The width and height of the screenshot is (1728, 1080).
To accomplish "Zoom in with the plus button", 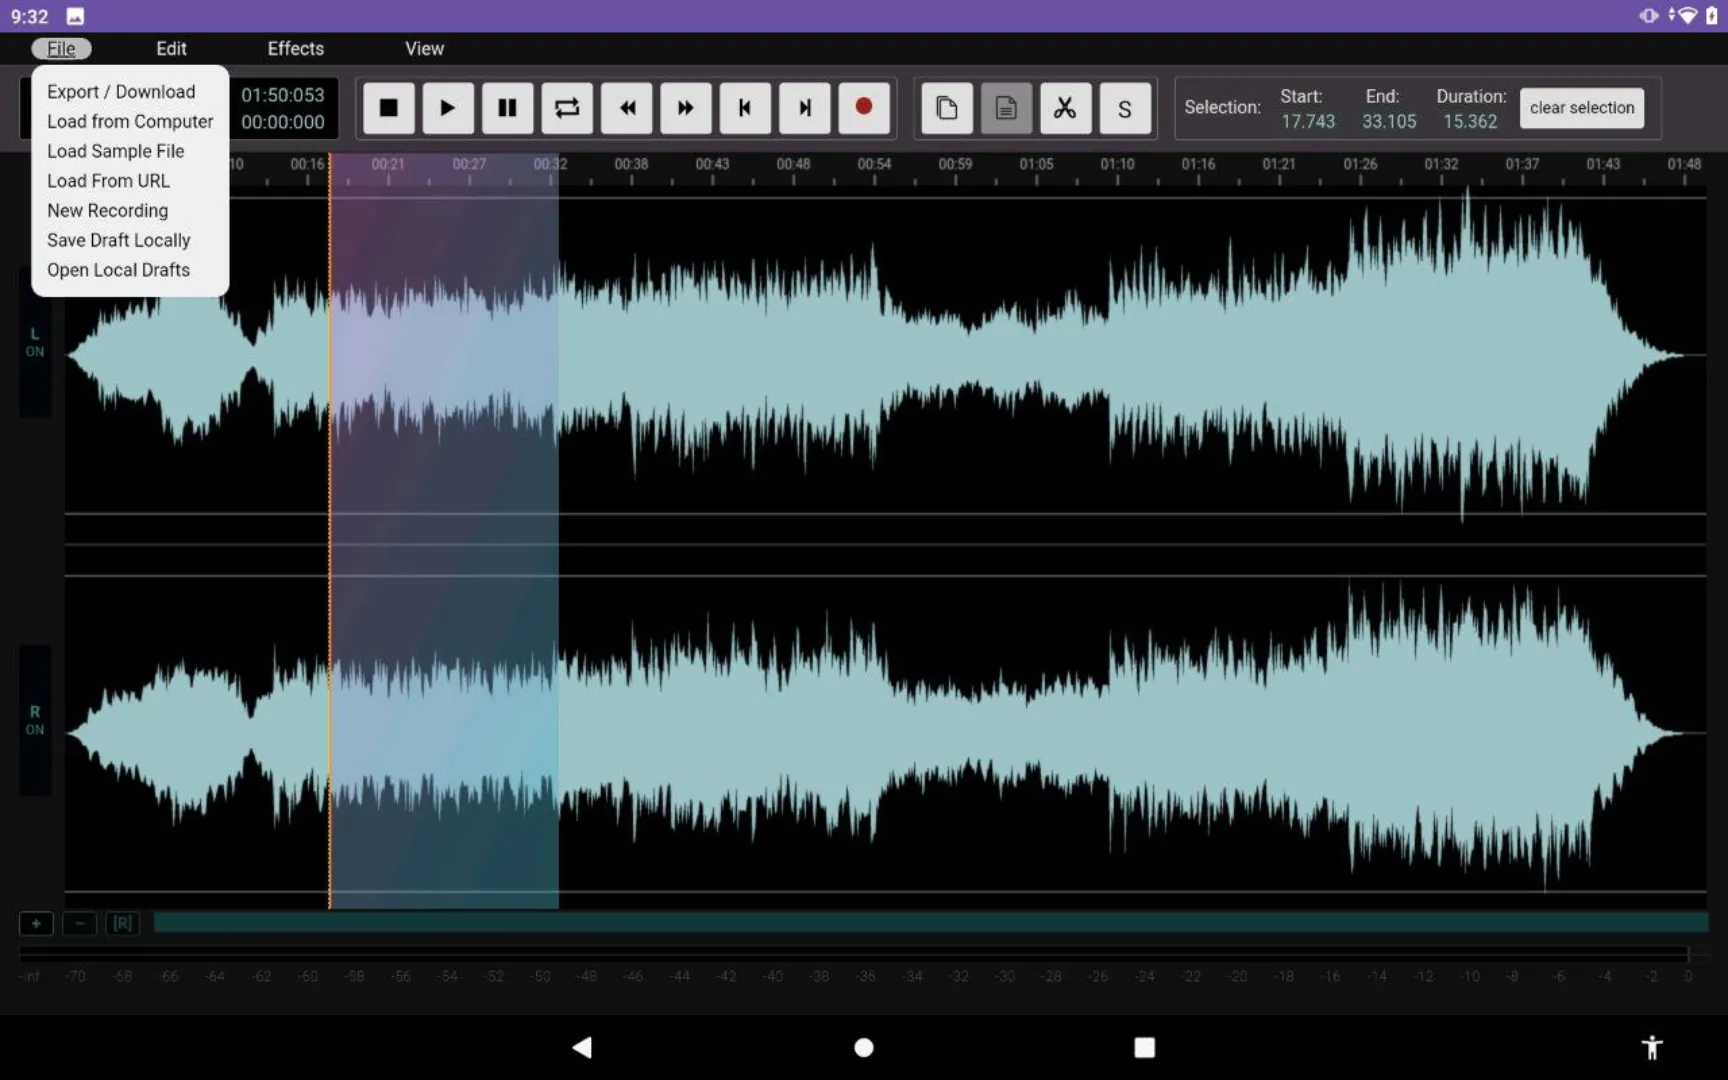I will pos(35,923).
